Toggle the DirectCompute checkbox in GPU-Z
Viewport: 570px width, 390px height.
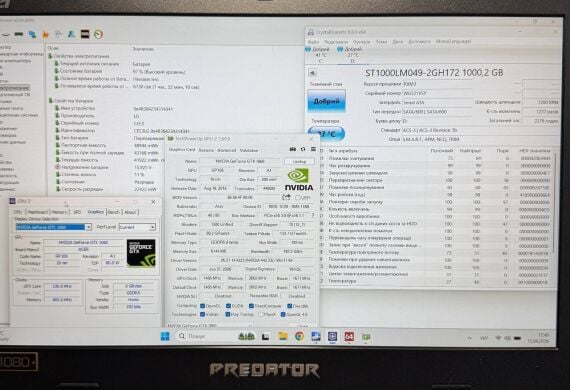251,306
